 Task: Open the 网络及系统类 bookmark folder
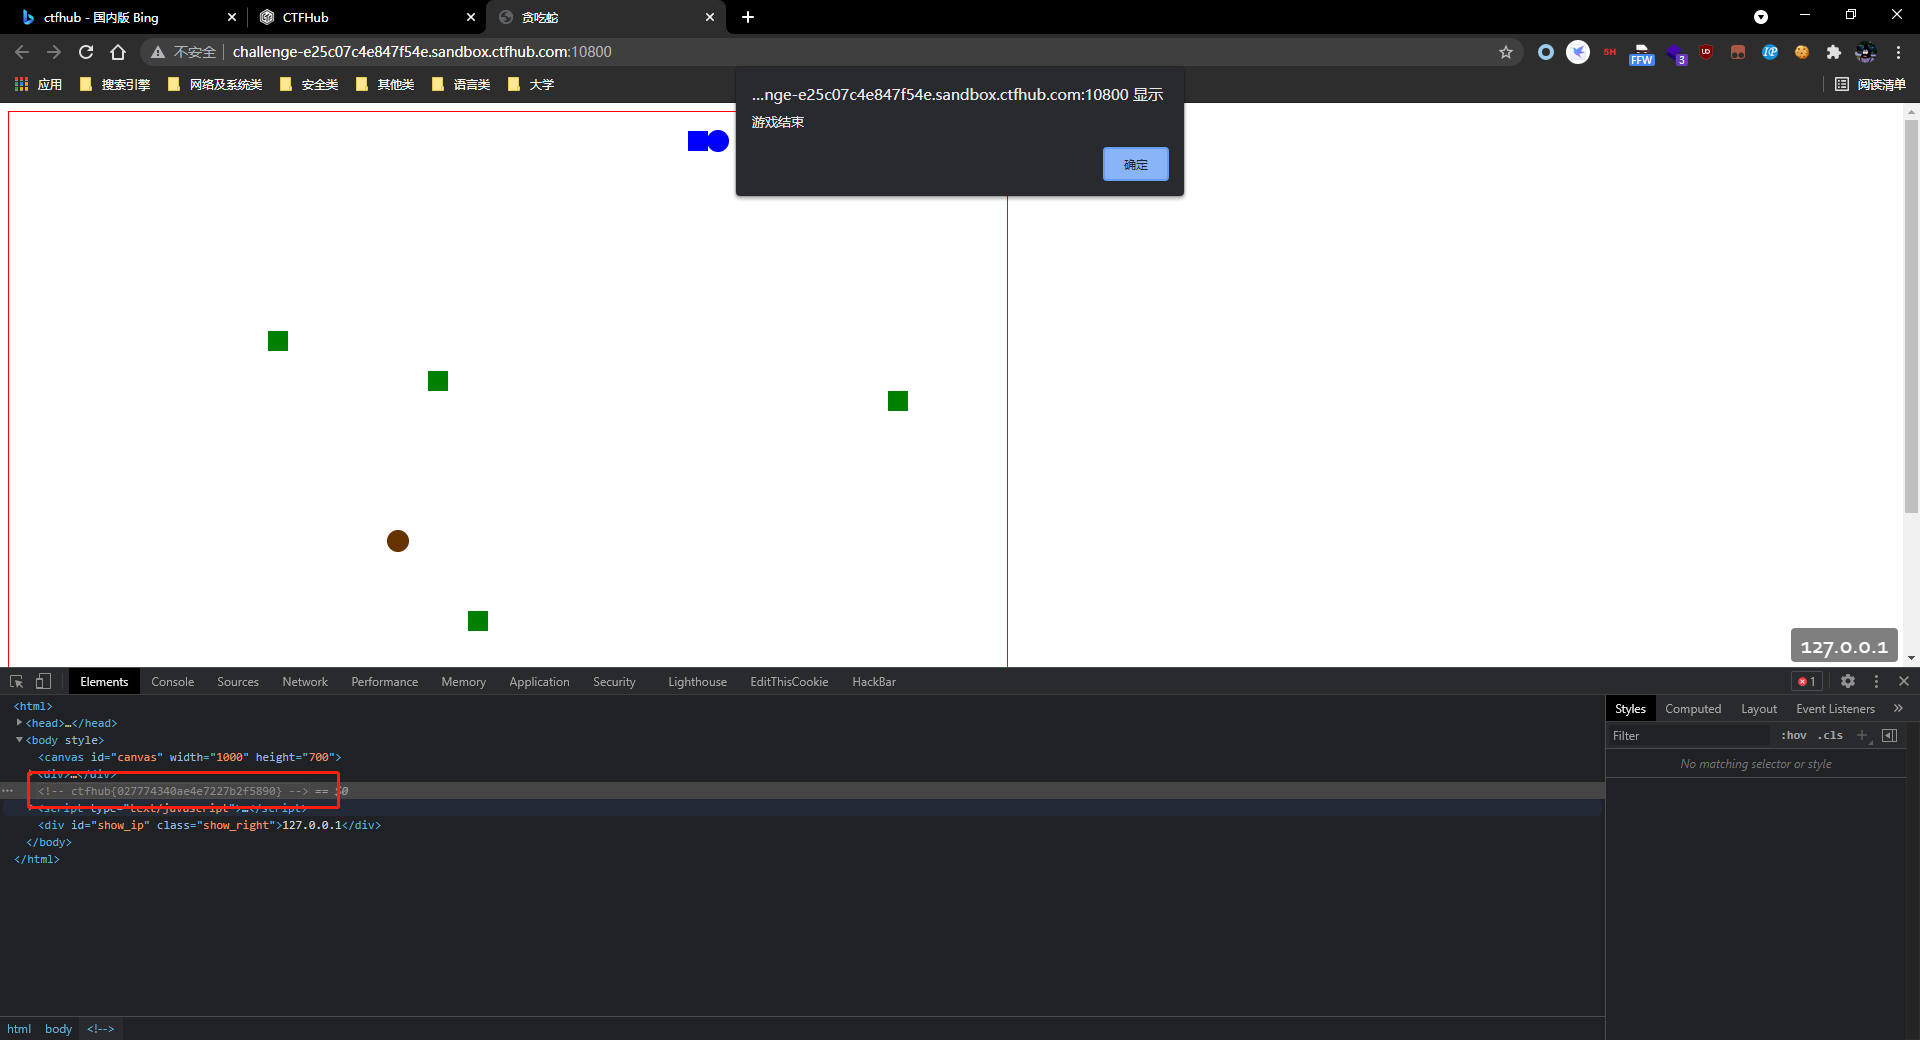tap(215, 85)
